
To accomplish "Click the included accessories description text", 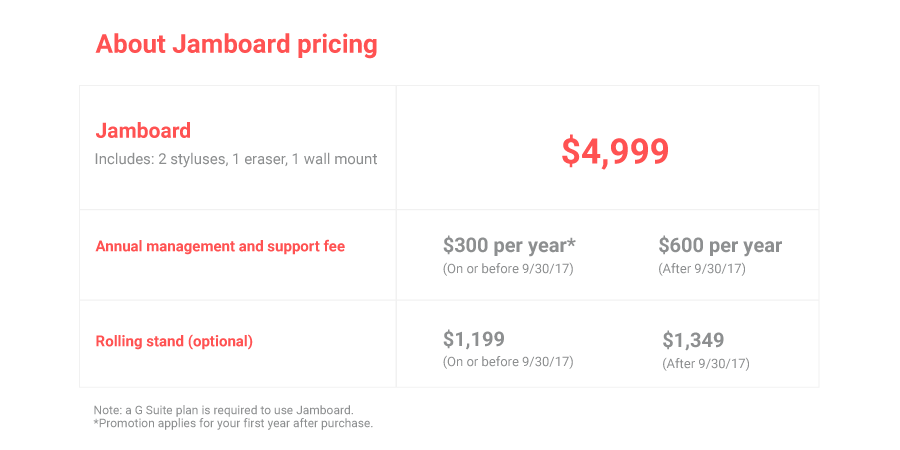I will (x=236, y=159).
